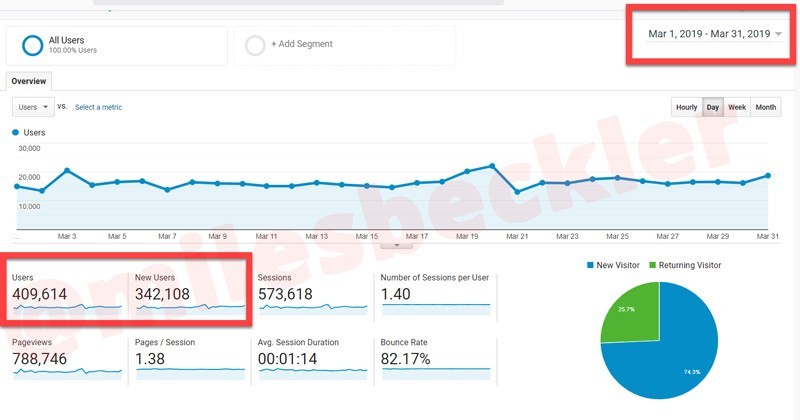800x420 pixels.
Task: Switch chart granularity to Day
Action: 713,107
